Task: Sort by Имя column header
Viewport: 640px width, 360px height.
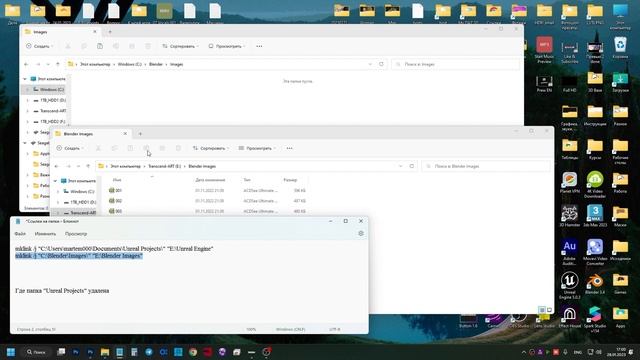Action: [x=117, y=180]
